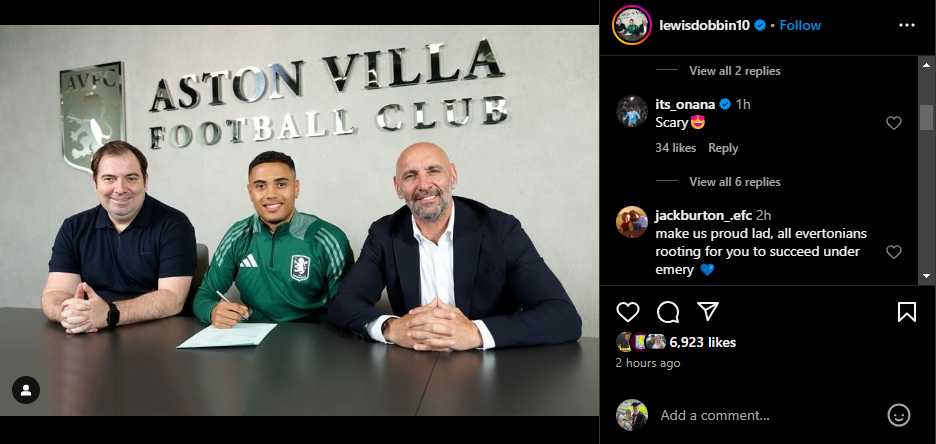Open the 6,923 likes list
This screenshot has height=444, width=936.
(x=703, y=342)
